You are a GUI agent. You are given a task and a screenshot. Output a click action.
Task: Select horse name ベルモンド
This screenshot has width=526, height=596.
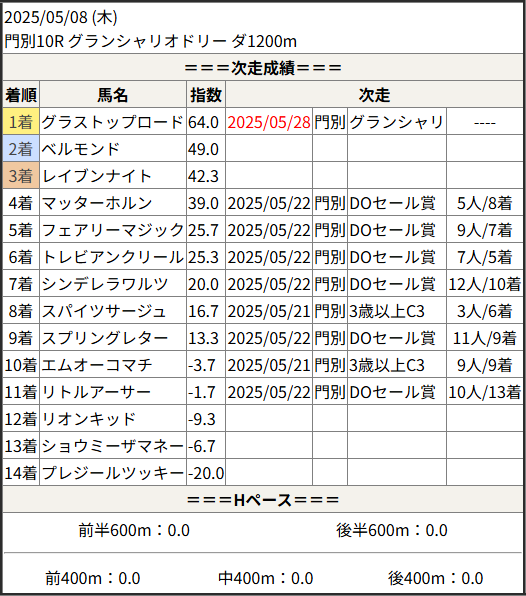pyautogui.click(x=81, y=149)
